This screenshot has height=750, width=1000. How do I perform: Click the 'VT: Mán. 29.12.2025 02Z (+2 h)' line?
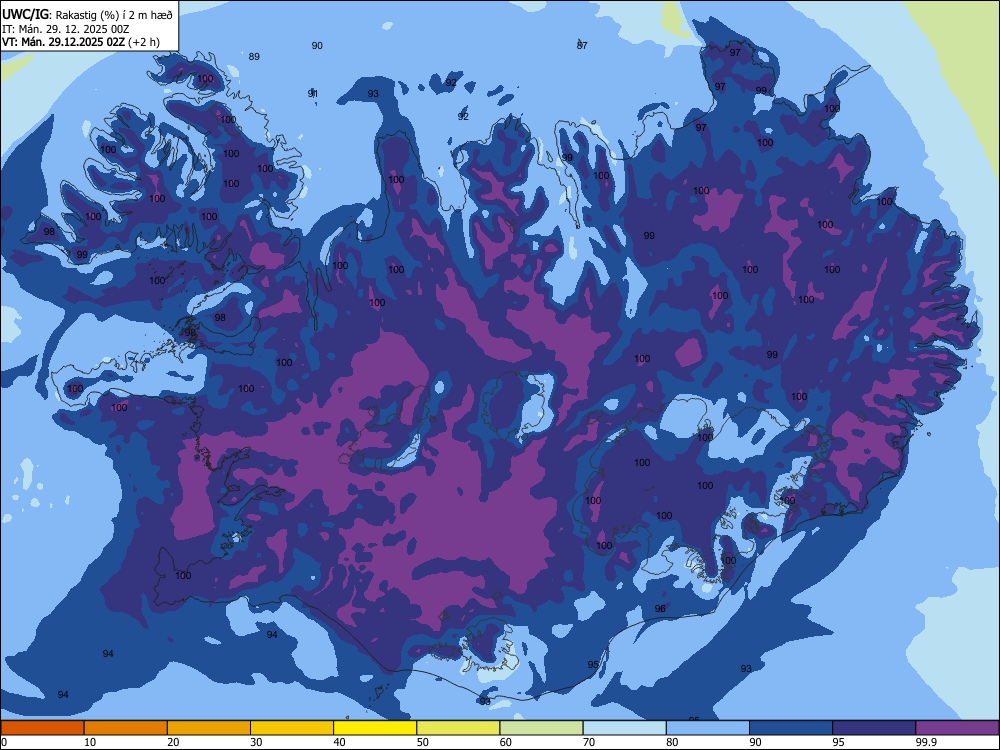click(x=81, y=42)
